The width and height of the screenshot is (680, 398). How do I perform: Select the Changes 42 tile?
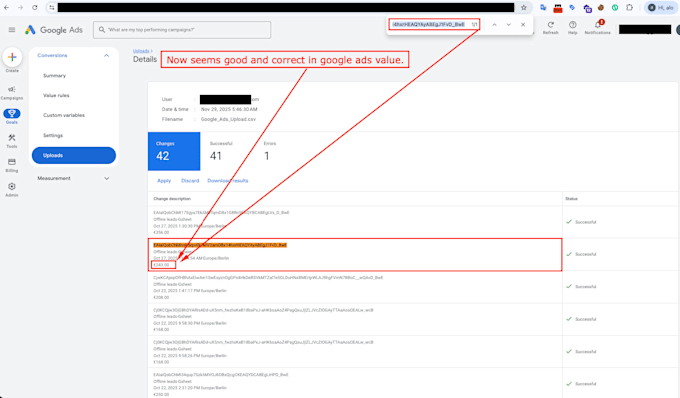tap(174, 151)
